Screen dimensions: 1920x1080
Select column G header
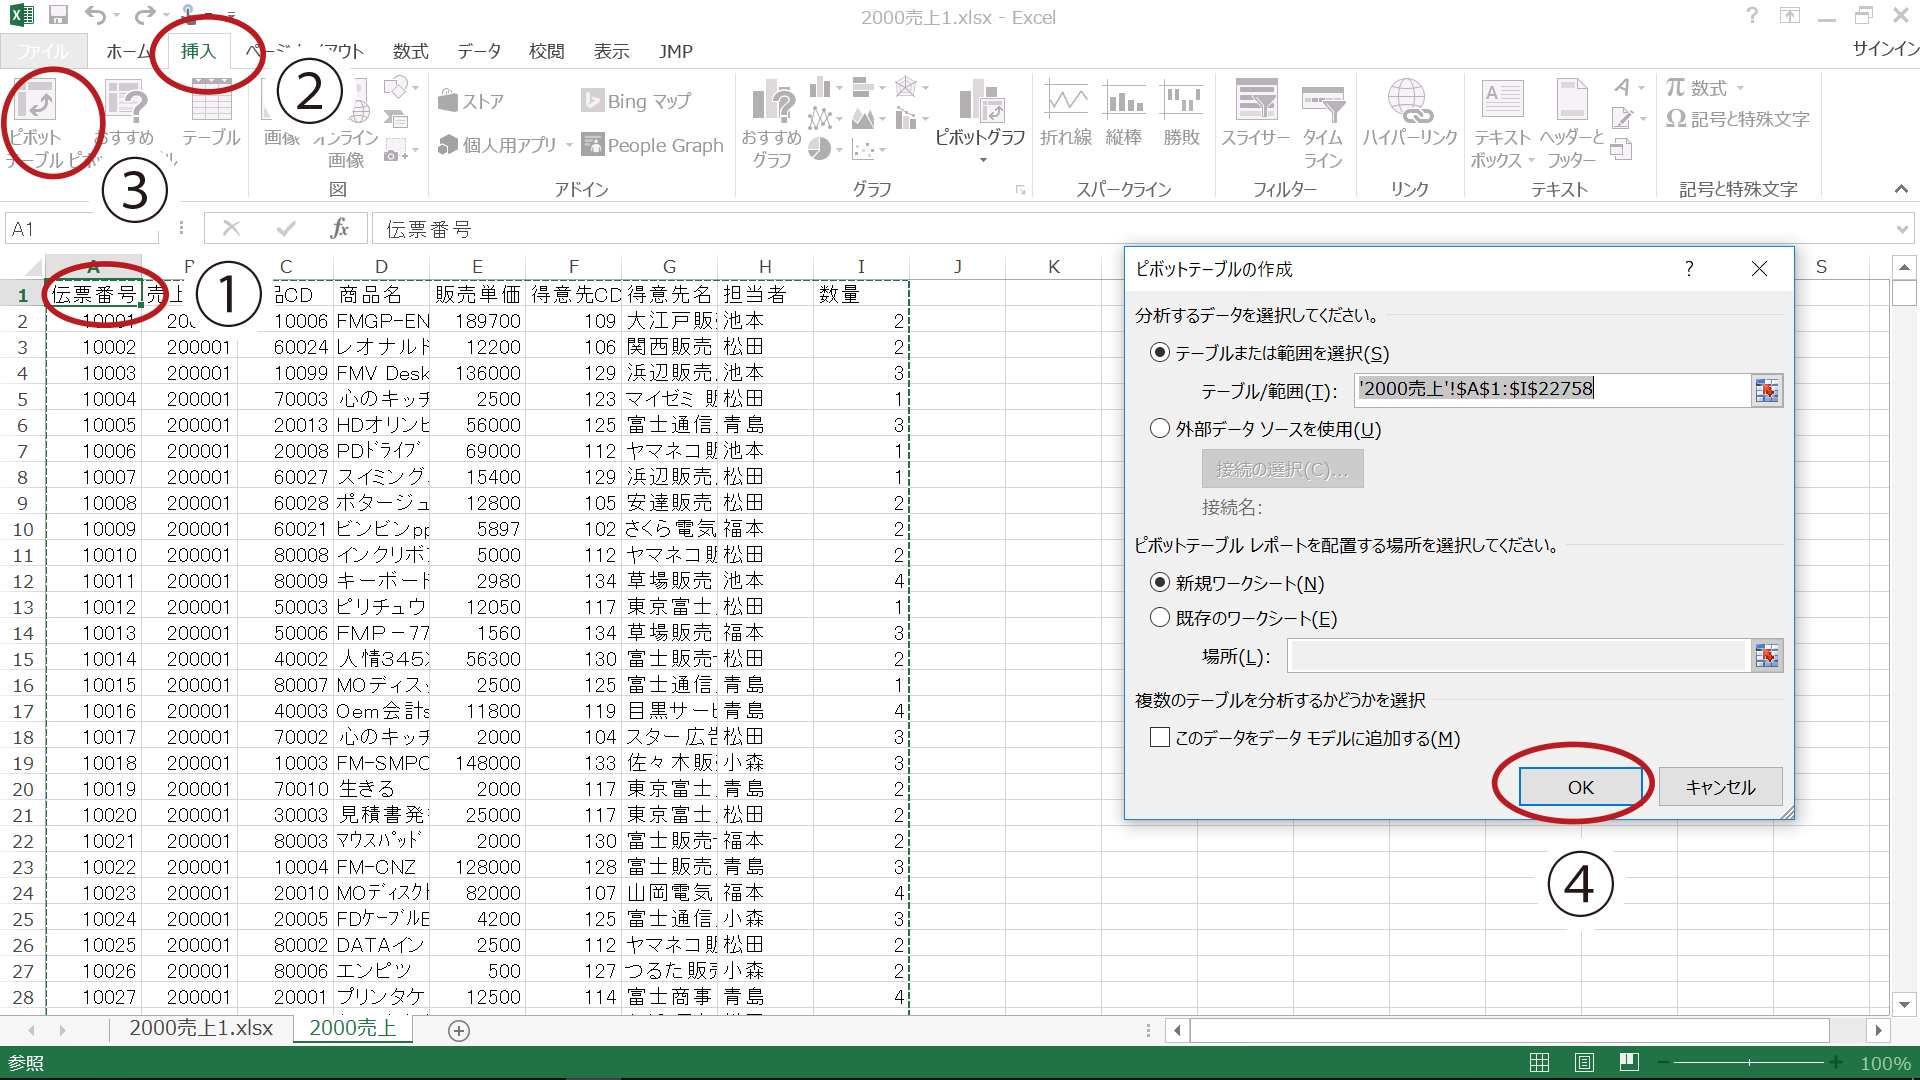(x=669, y=266)
